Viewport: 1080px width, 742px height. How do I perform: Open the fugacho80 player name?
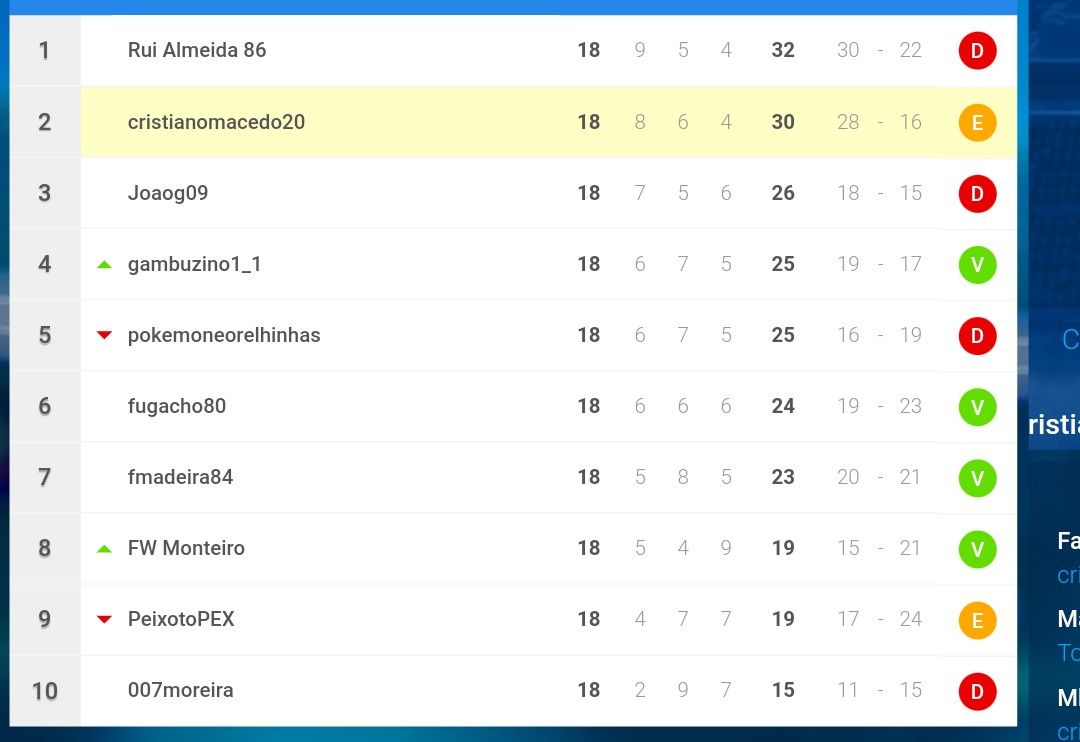click(x=177, y=406)
